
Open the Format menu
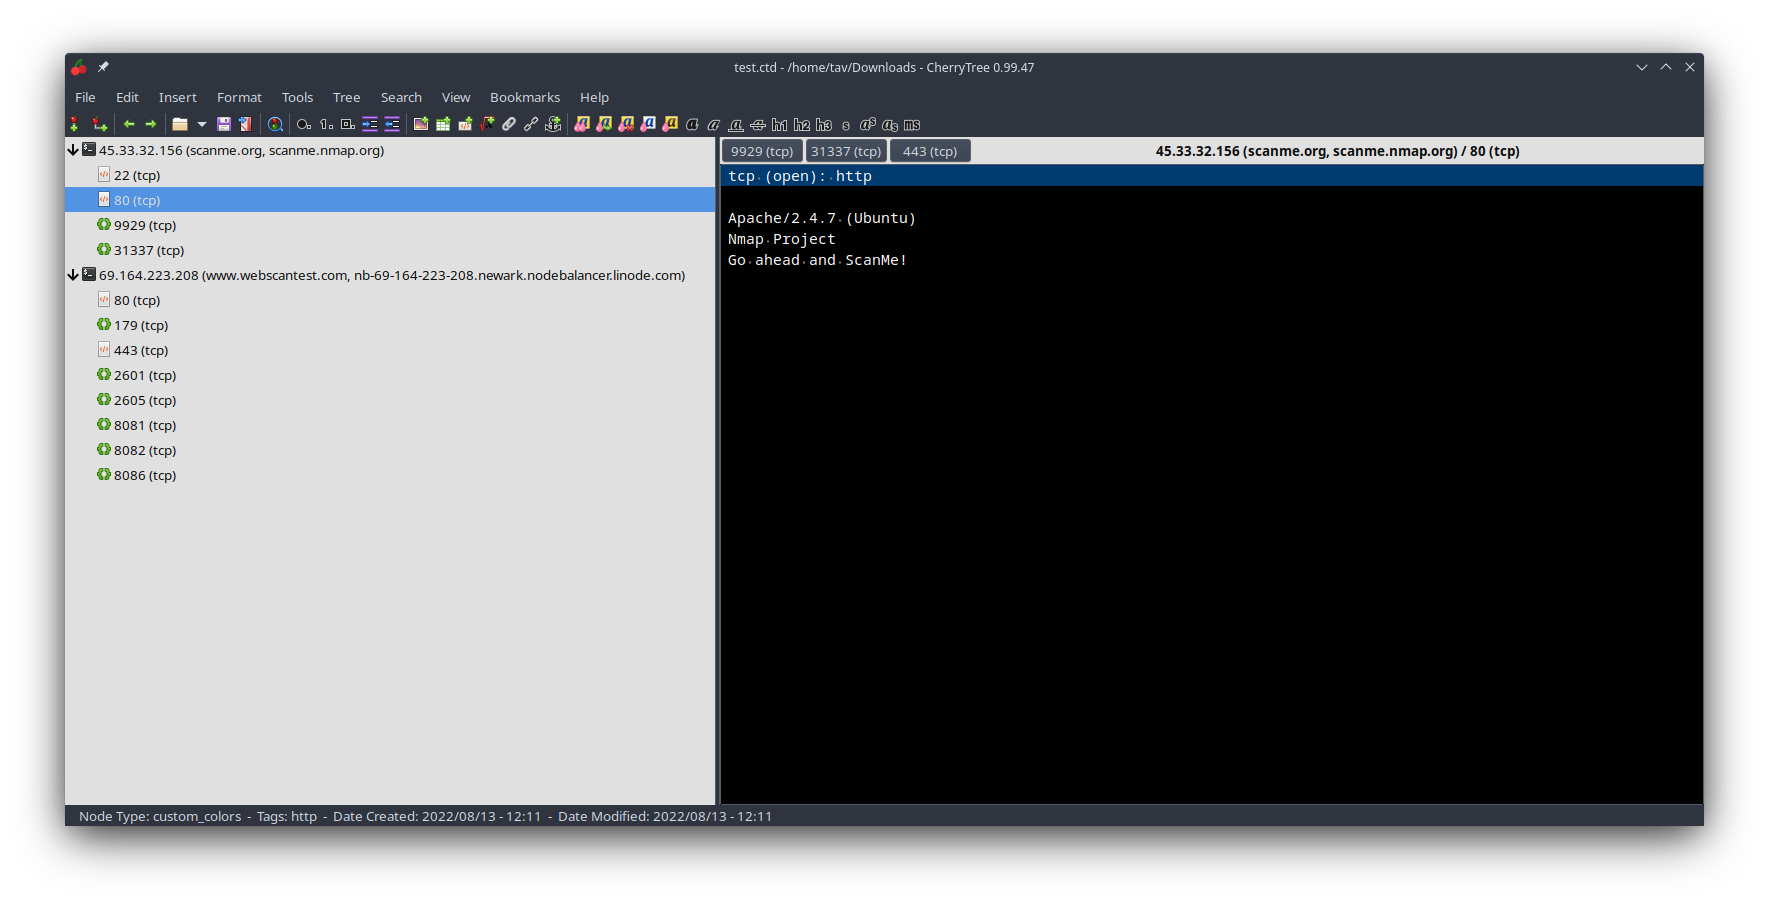[239, 97]
